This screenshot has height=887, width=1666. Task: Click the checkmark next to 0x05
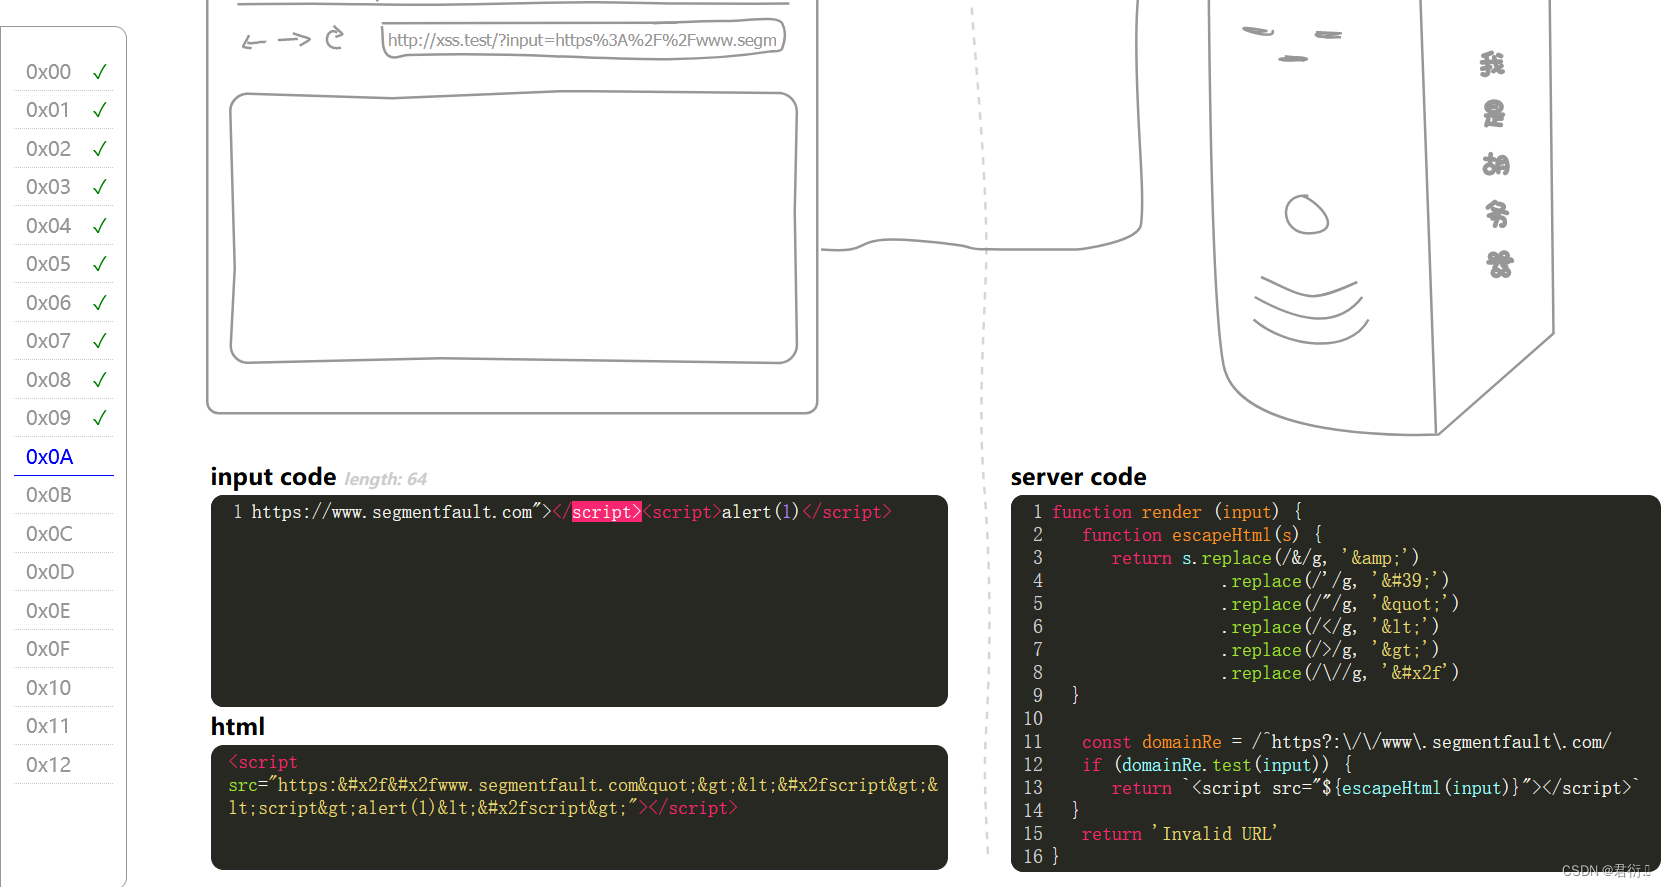(x=99, y=264)
